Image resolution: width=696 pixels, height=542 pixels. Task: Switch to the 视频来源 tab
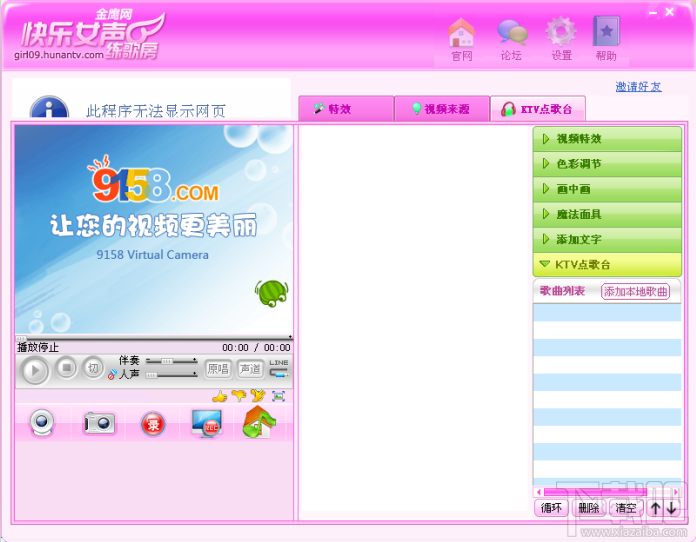pyautogui.click(x=442, y=109)
